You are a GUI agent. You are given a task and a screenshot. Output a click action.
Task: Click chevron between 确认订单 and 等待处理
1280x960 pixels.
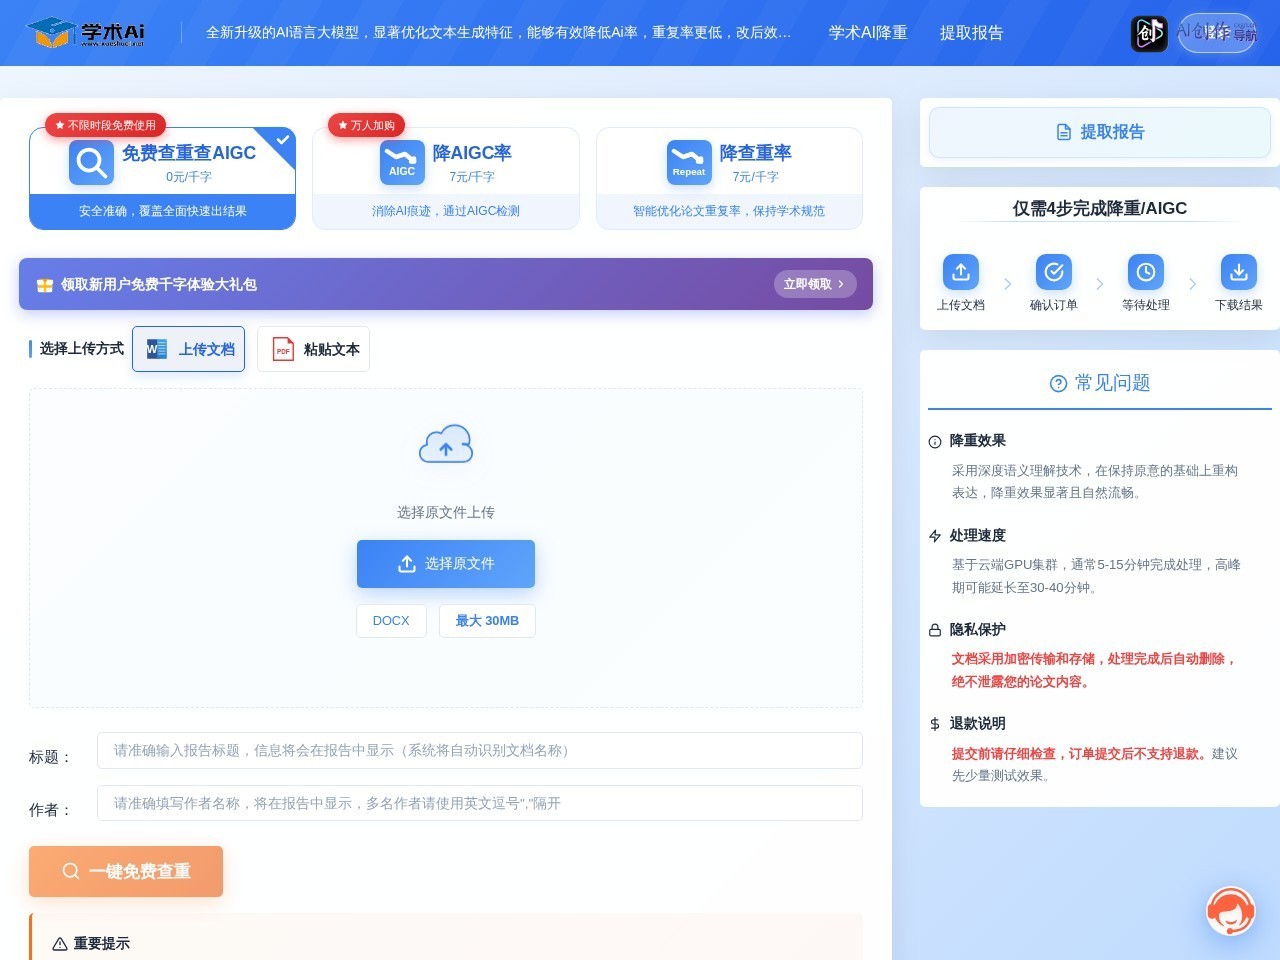click(1100, 284)
